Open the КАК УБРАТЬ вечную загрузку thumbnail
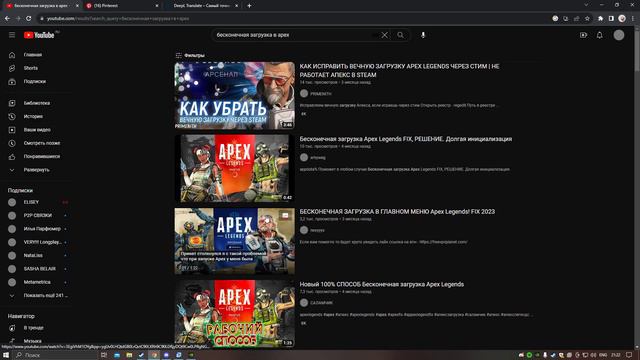The width and height of the screenshot is (640, 360). pyautogui.click(x=234, y=96)
